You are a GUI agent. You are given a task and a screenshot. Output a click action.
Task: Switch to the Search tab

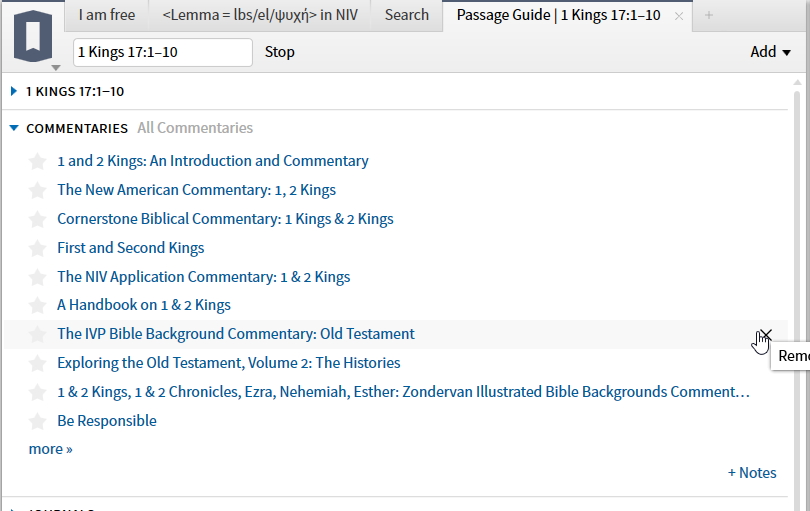click(407, 15)
